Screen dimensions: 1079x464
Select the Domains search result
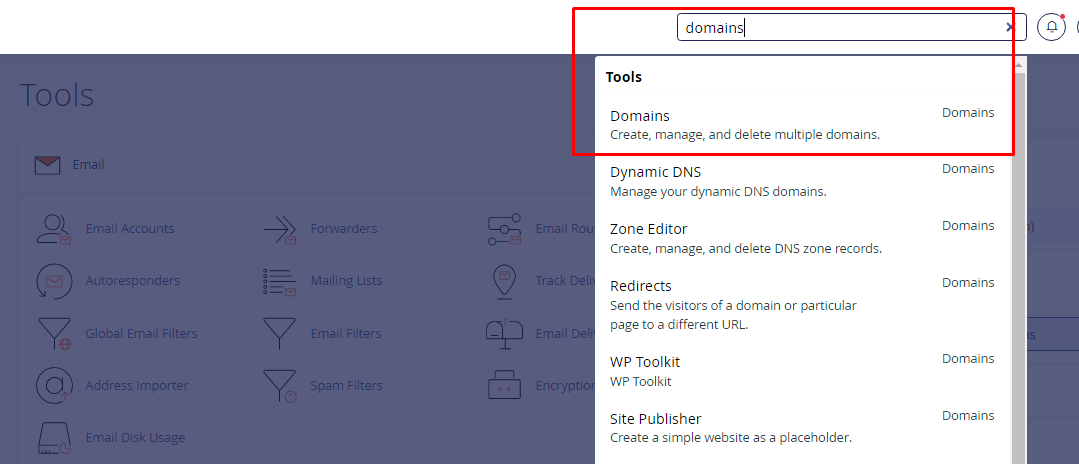pyautogui.click(x=802, y=125)
